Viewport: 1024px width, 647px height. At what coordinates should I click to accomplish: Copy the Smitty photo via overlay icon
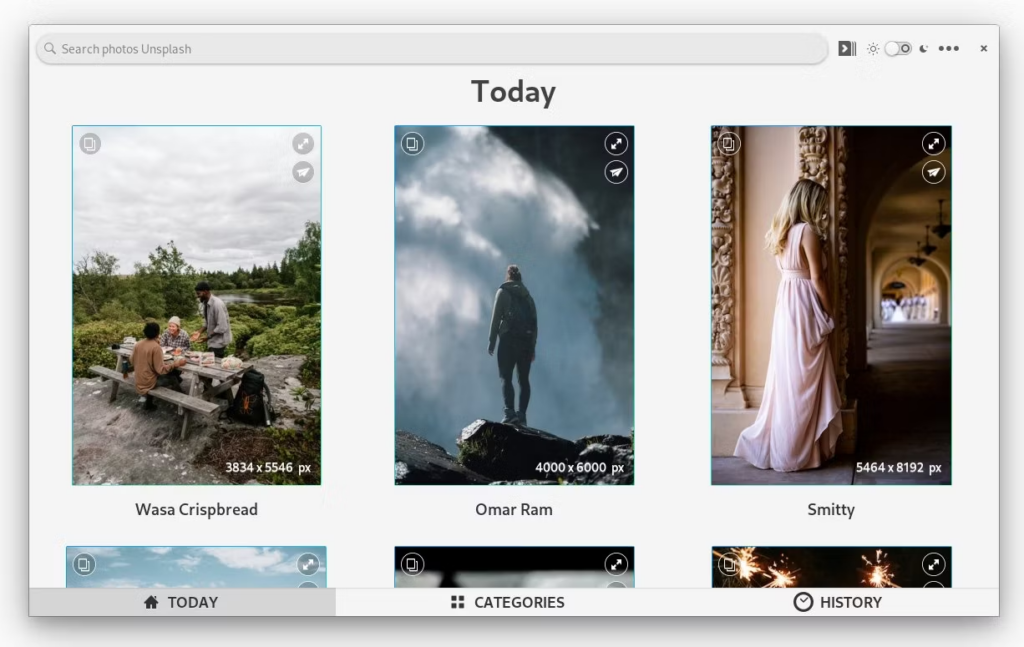click(729, 144)
